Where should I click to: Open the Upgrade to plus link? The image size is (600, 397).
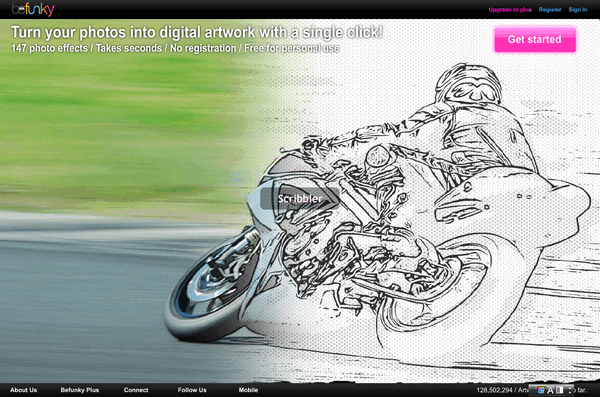pyautogui.click(x=510, y=10)
